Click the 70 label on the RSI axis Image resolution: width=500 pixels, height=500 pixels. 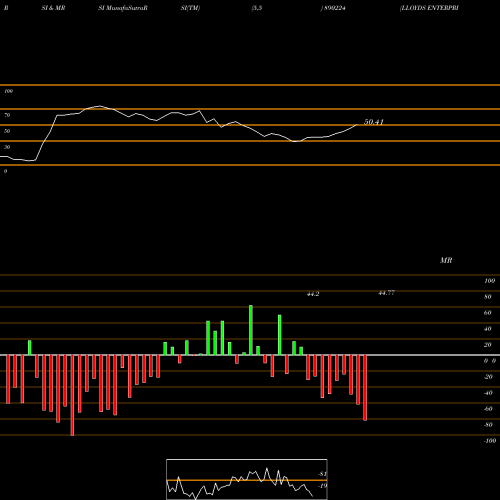[x=7, y=115]
